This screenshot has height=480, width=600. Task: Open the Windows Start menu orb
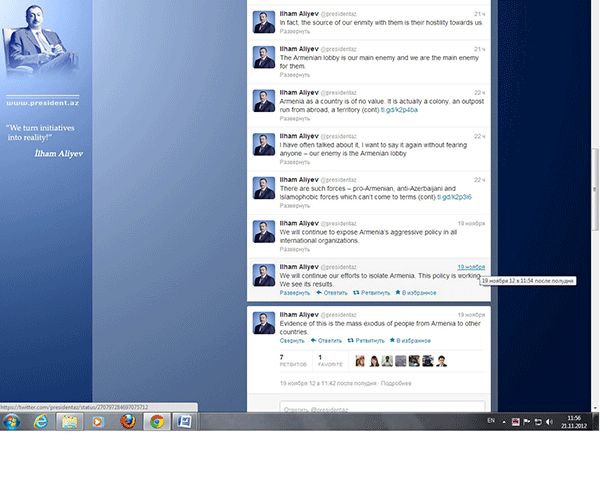[x=11, y=421]
